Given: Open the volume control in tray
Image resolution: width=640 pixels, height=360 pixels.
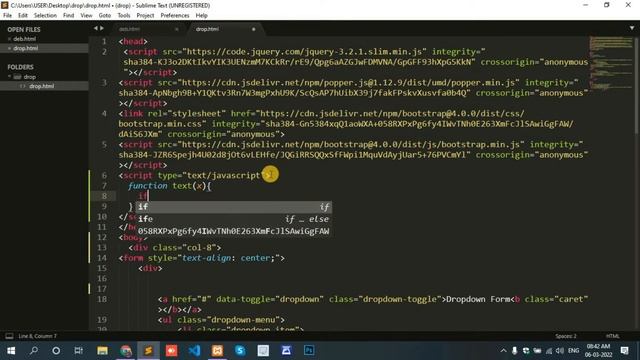Looking at the screenshot, I should point(560,351).
